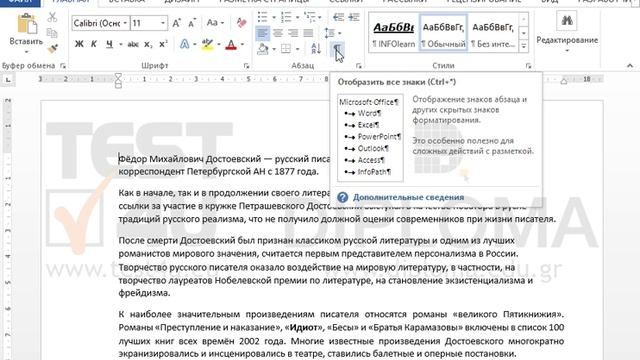Viewport: 640px width, 360px height.
Task: Open Дополнительные сведения help link
Action: 408,198
